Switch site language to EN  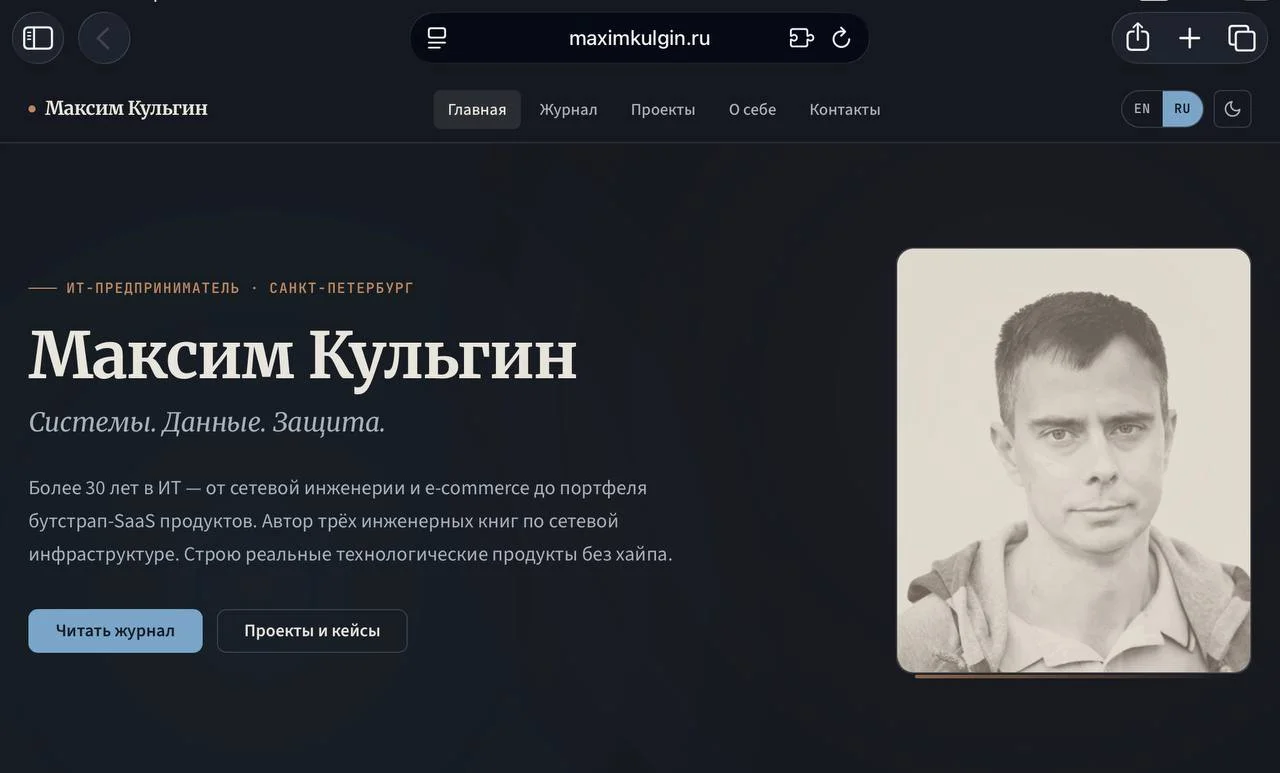point(1142,109)
